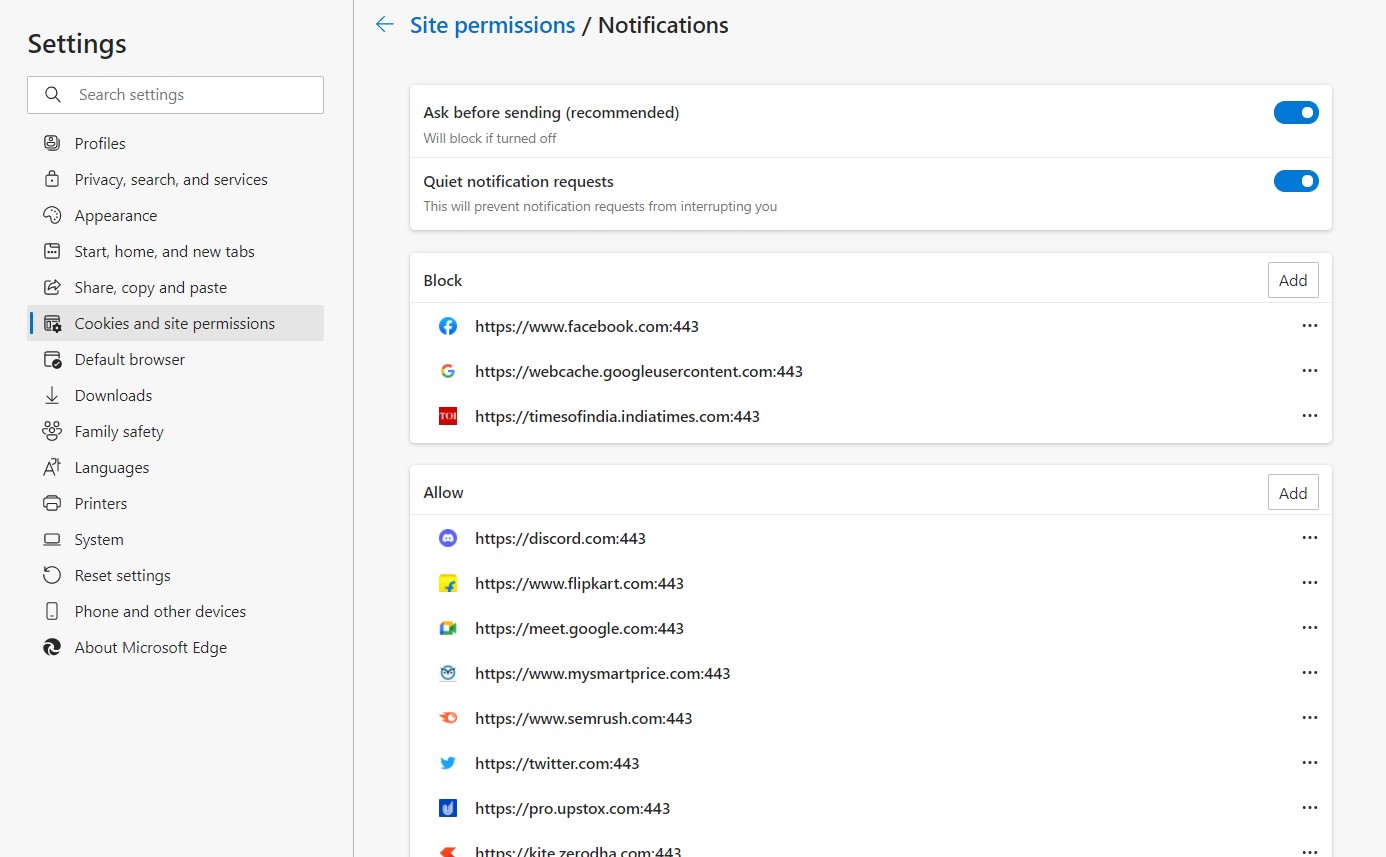Click the Microsoft Edge logo icon
The image size is (1386, 857).
click(x=52, y=647)
